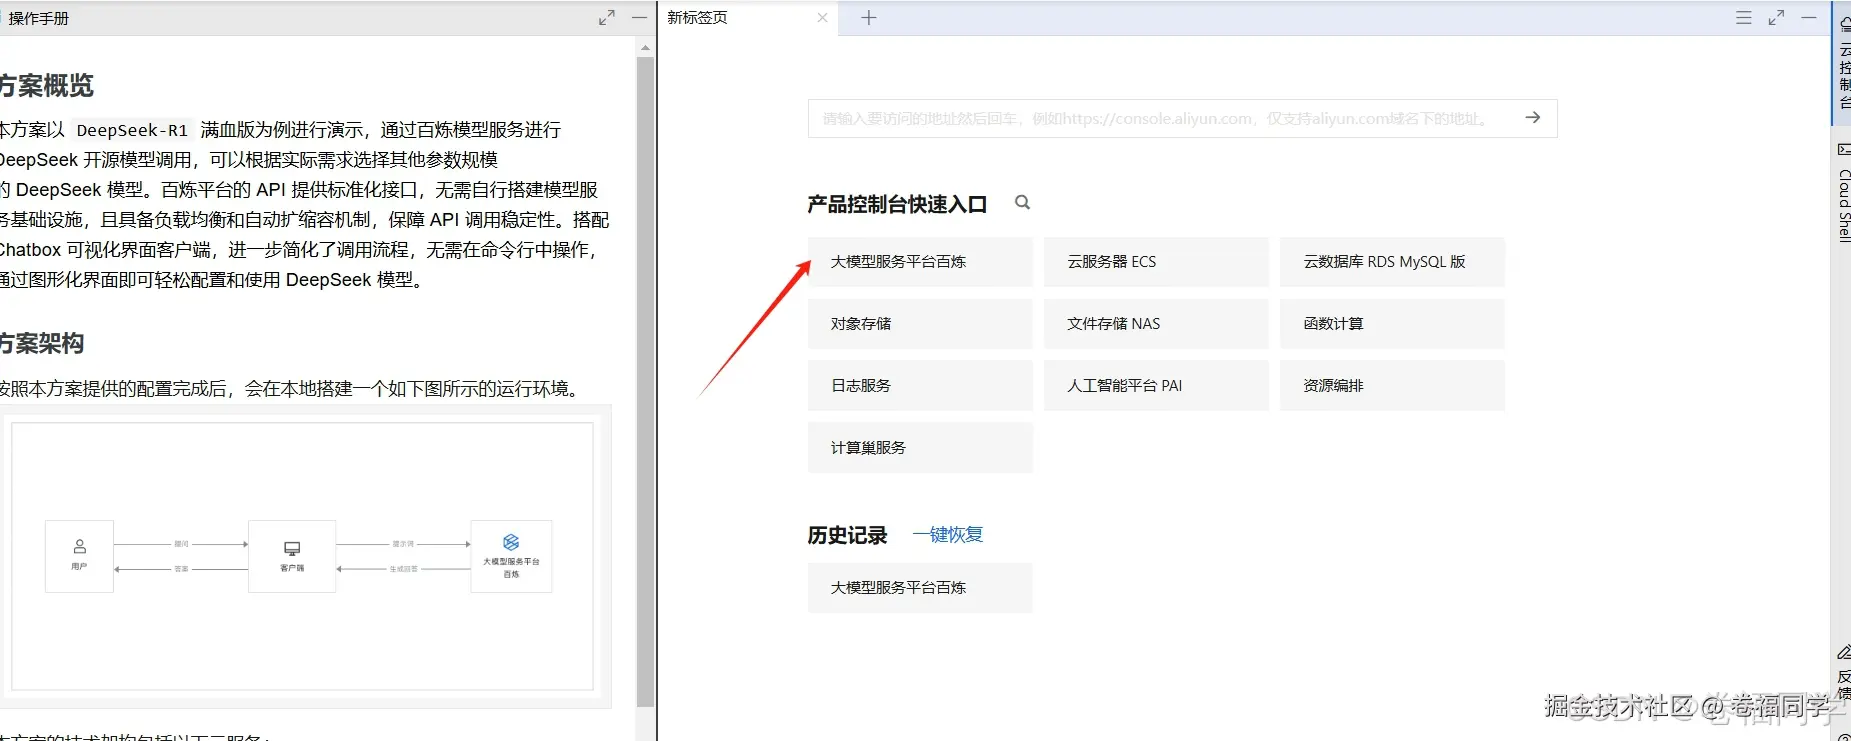
Task: Expand the browser panel with the arrows icon
Action: click(1776, 18)
